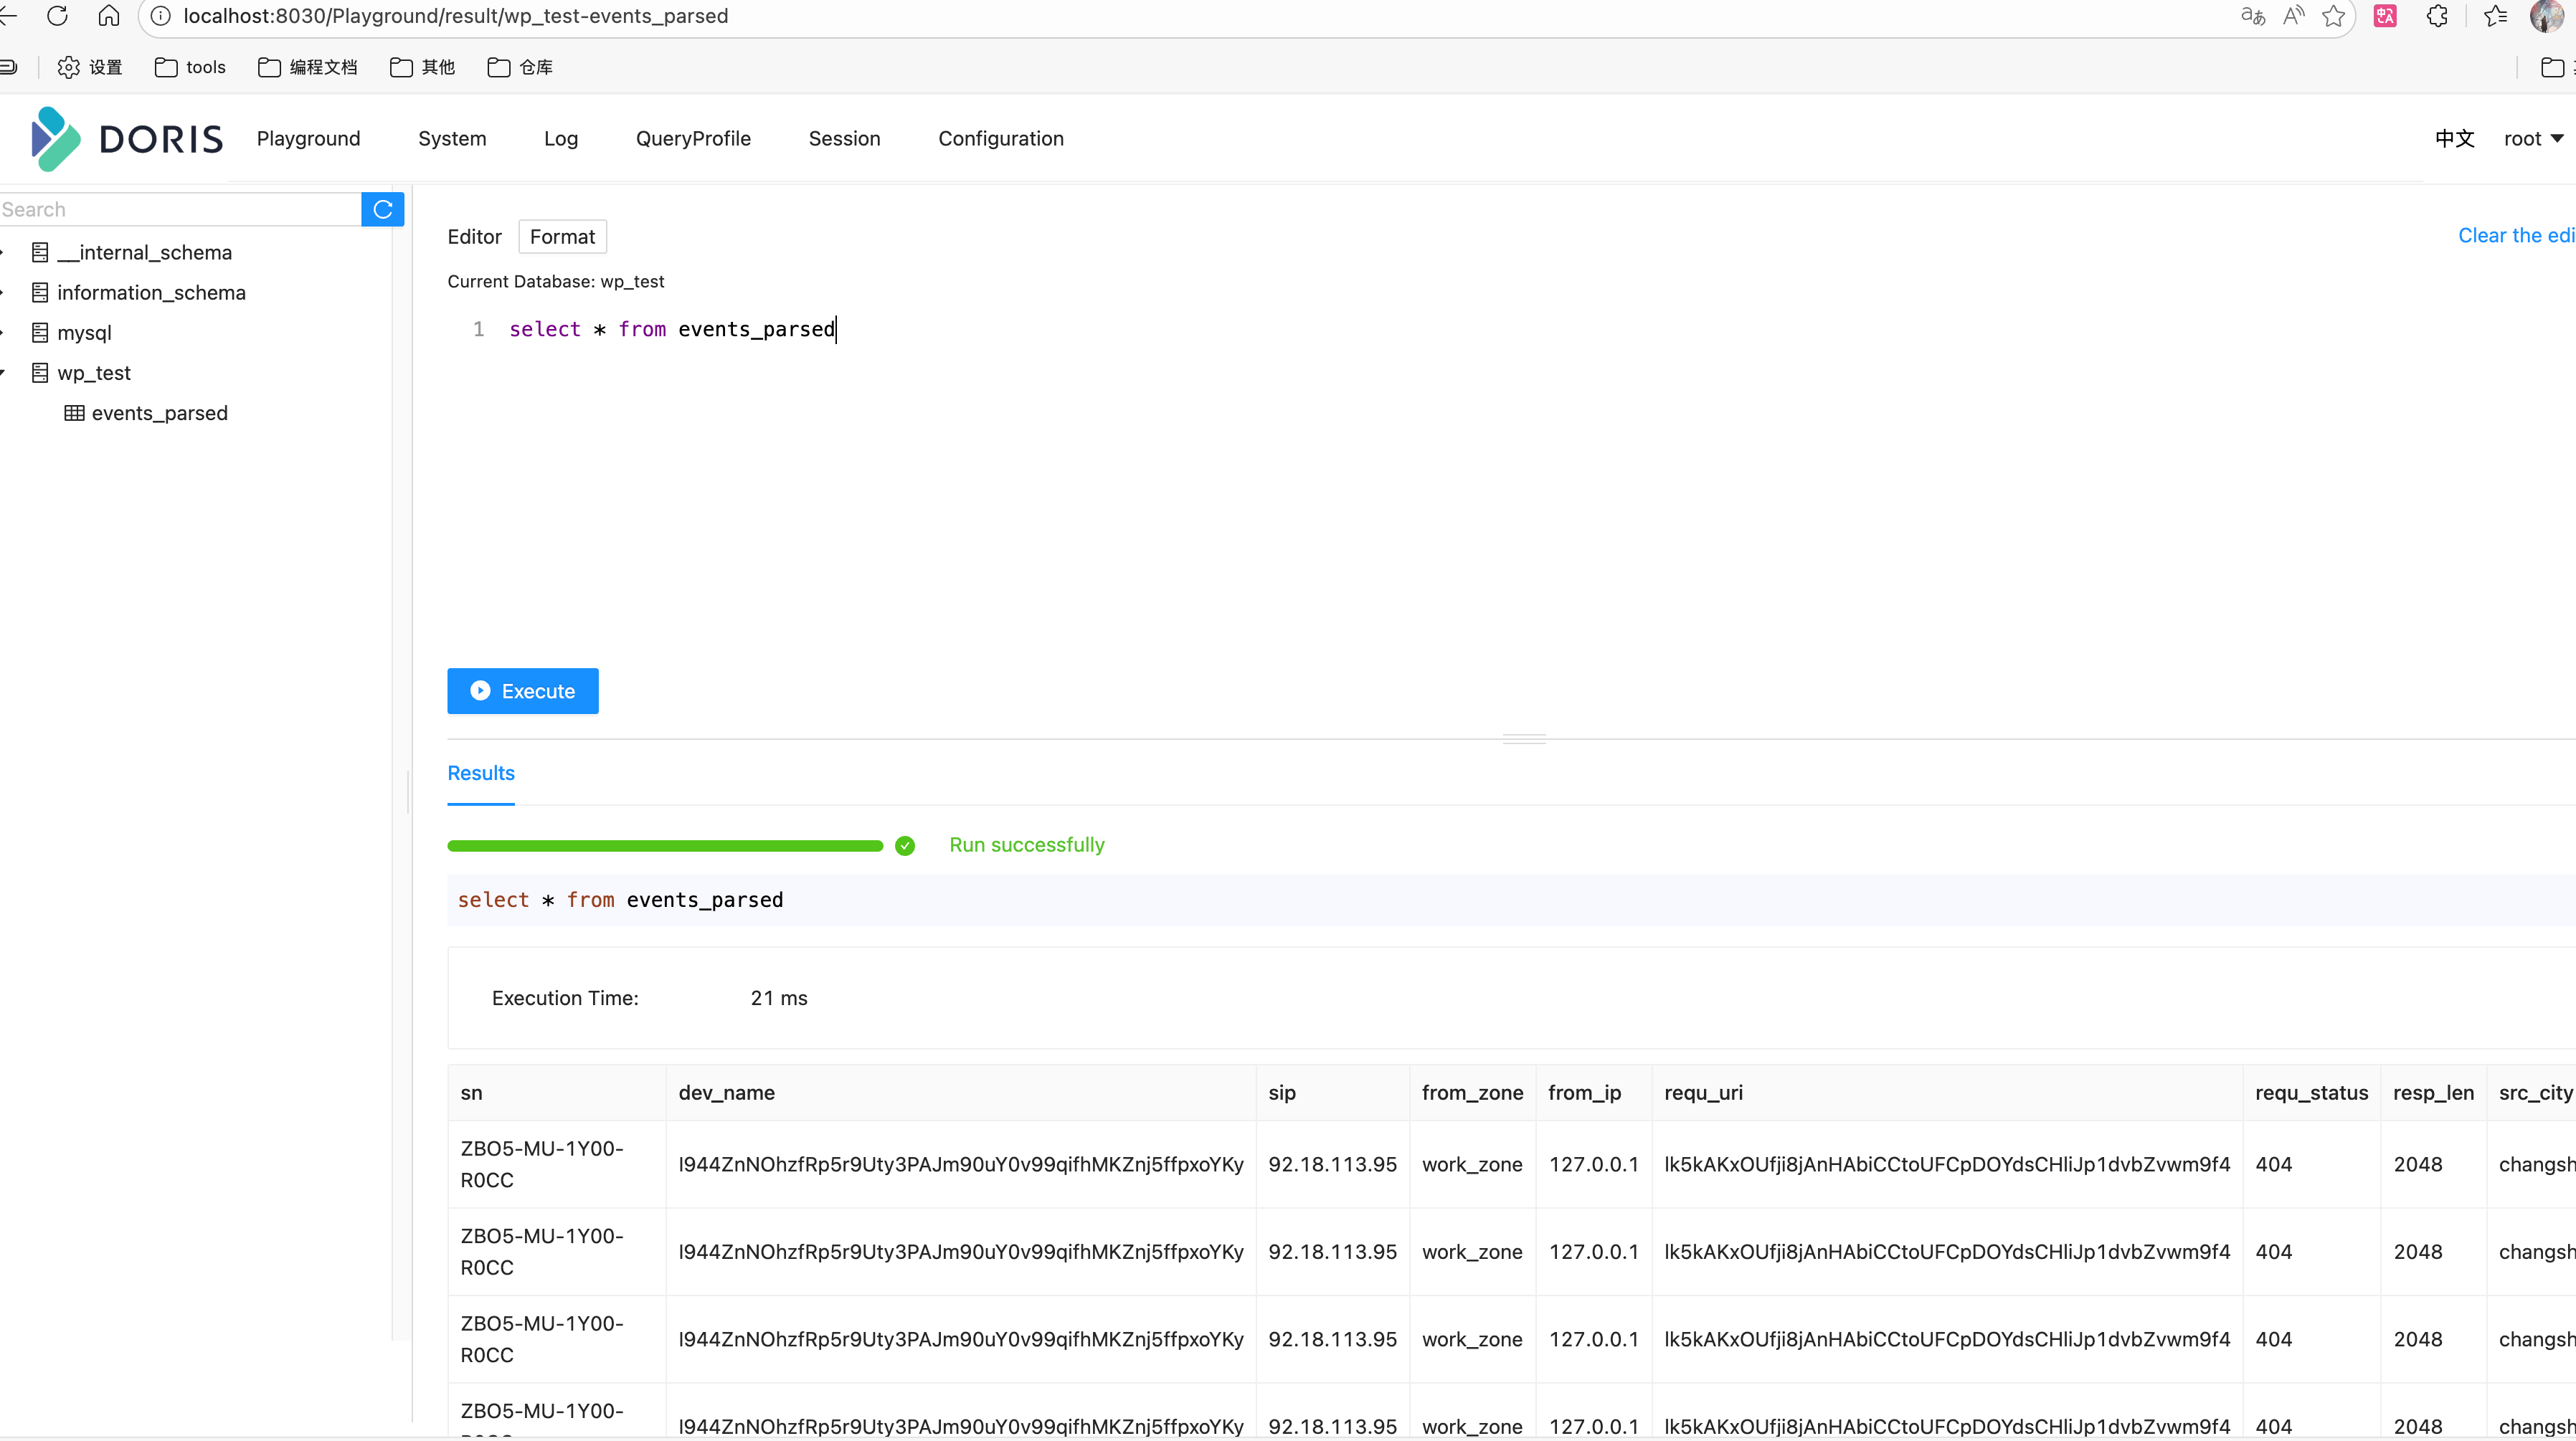Click the Execute button
This screenshot has height=1441, width=2576.
pos(522,691)
